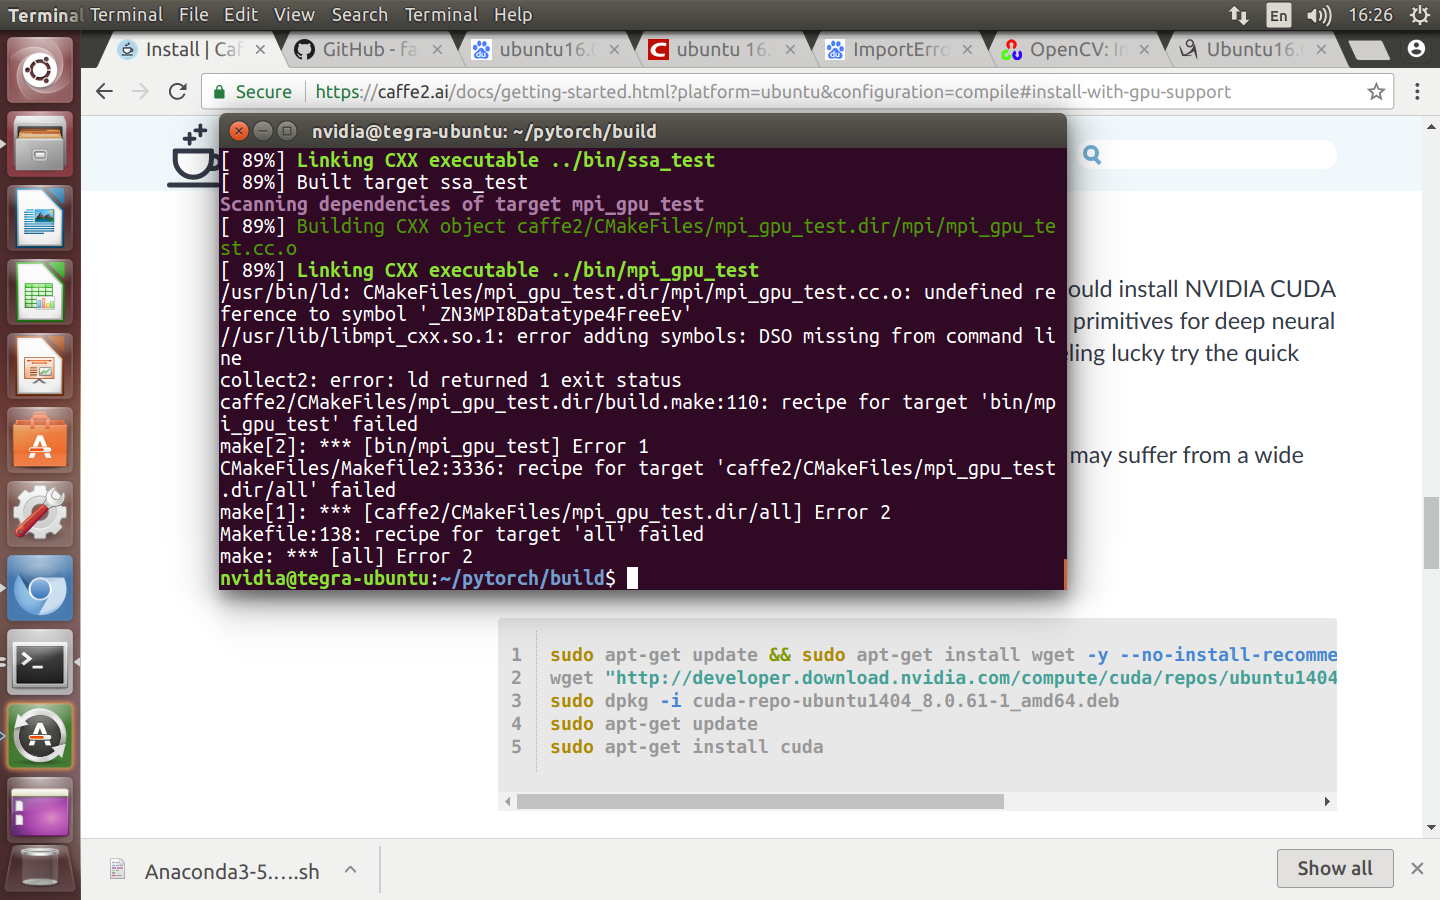Viewport: 1440px width, 900px height.
Task: Open Ubuntu Software Center icon
Action: coord(40,440)
